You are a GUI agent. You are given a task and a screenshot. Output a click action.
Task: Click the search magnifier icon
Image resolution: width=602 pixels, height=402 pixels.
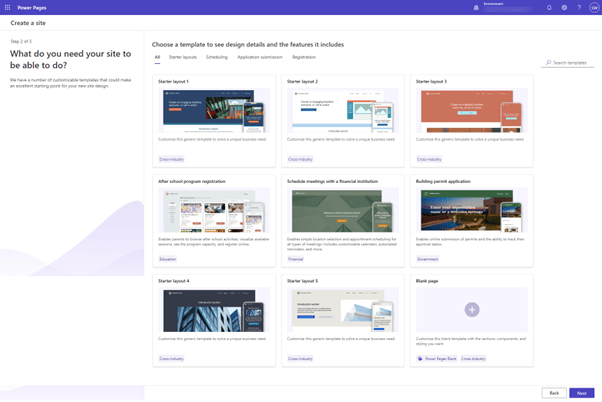[x=548, y=62]
